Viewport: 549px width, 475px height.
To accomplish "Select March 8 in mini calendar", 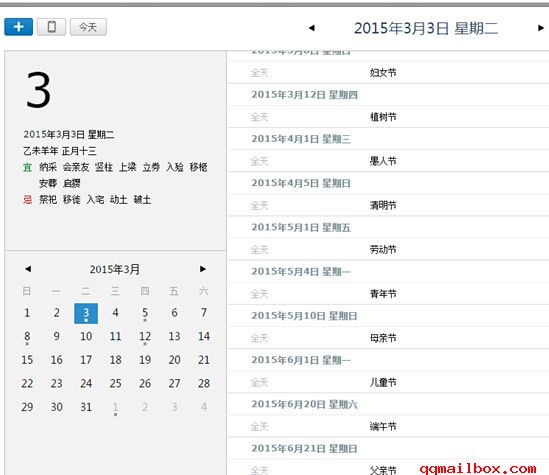I will click(x=27, y=336).
